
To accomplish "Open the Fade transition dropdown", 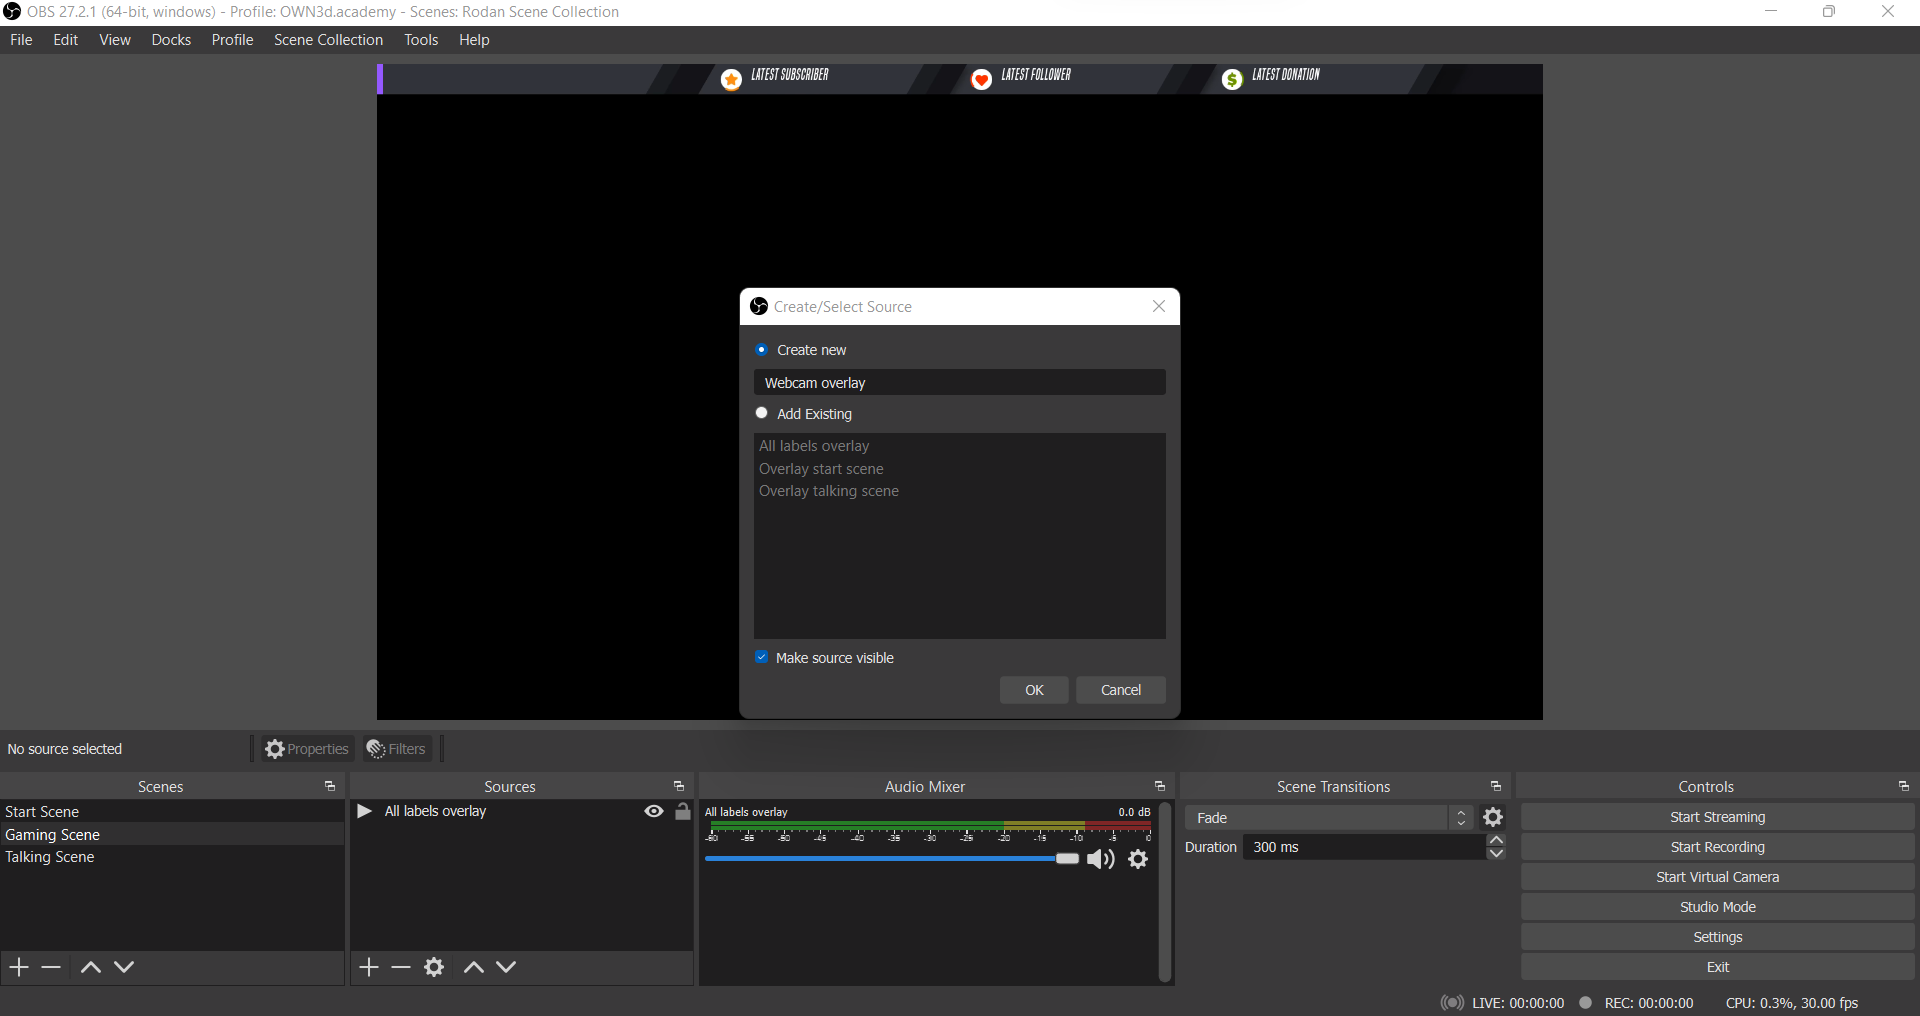I will [x=1327, y=818].
